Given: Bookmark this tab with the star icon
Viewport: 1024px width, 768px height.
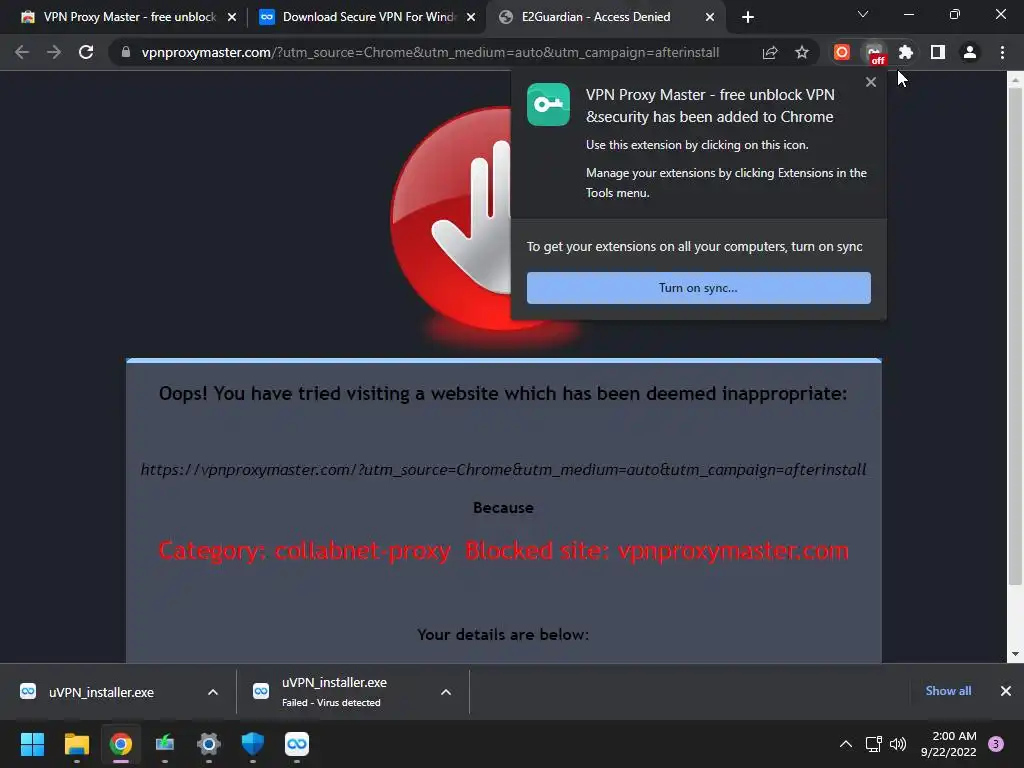Looking at the screenshot, I should pyautogui.click(x=802, y=52).
